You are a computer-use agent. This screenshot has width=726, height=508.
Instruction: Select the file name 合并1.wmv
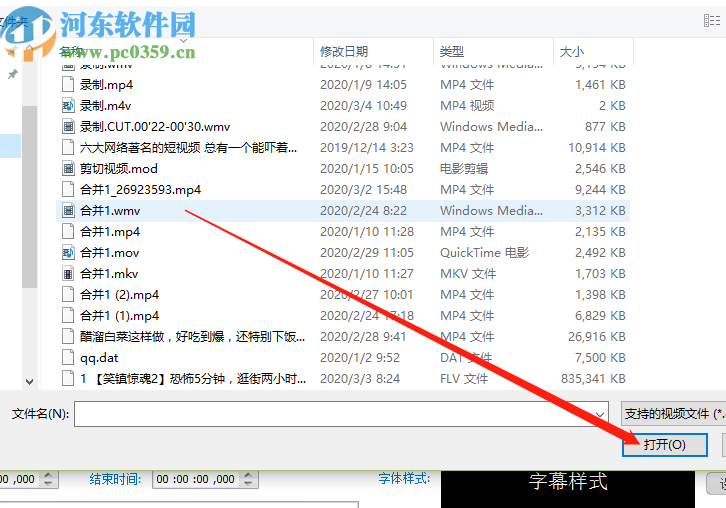click(110, 211)
